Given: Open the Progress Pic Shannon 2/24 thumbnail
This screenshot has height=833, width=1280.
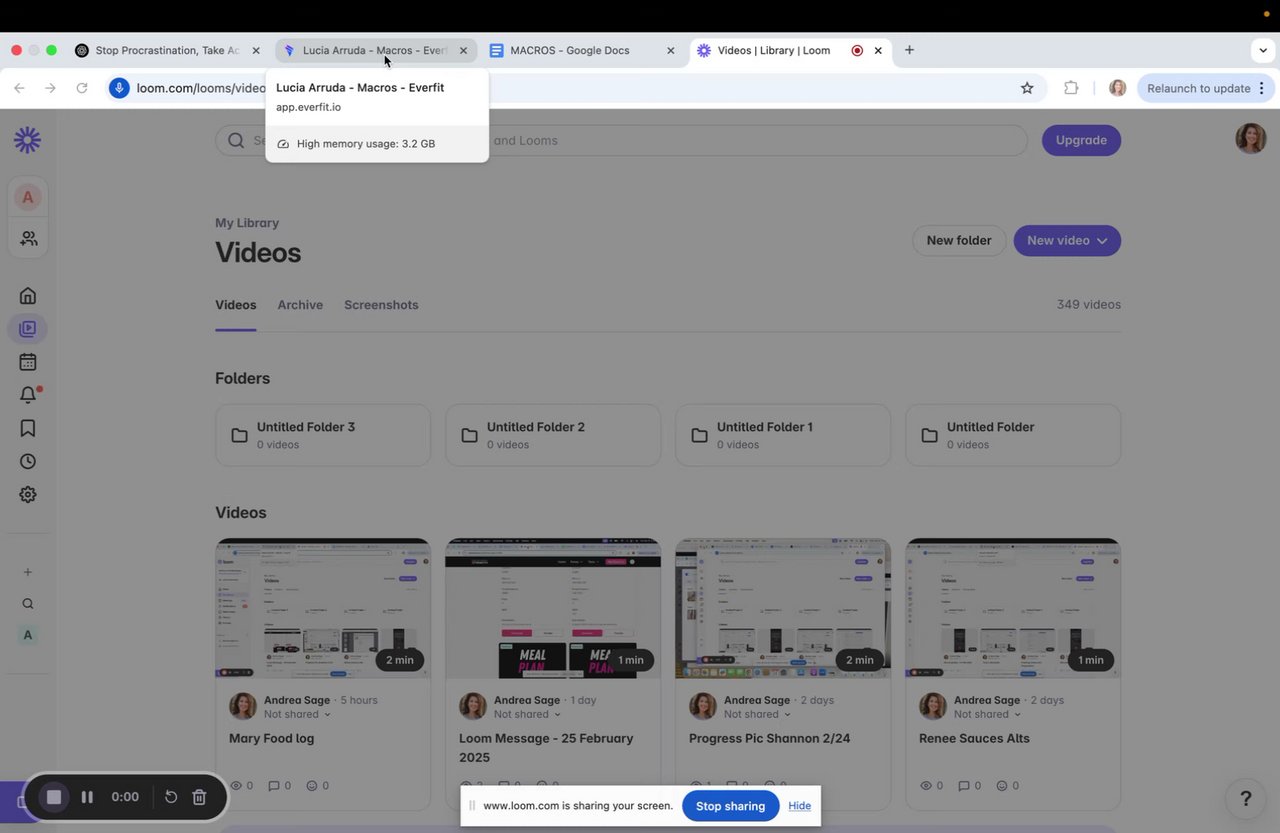Looking at the screenshot, I should pos(783,608).
